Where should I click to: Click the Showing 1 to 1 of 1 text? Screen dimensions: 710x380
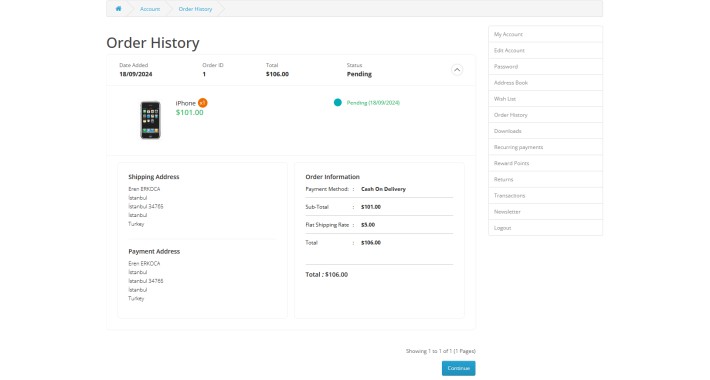(x=441, y=351)
